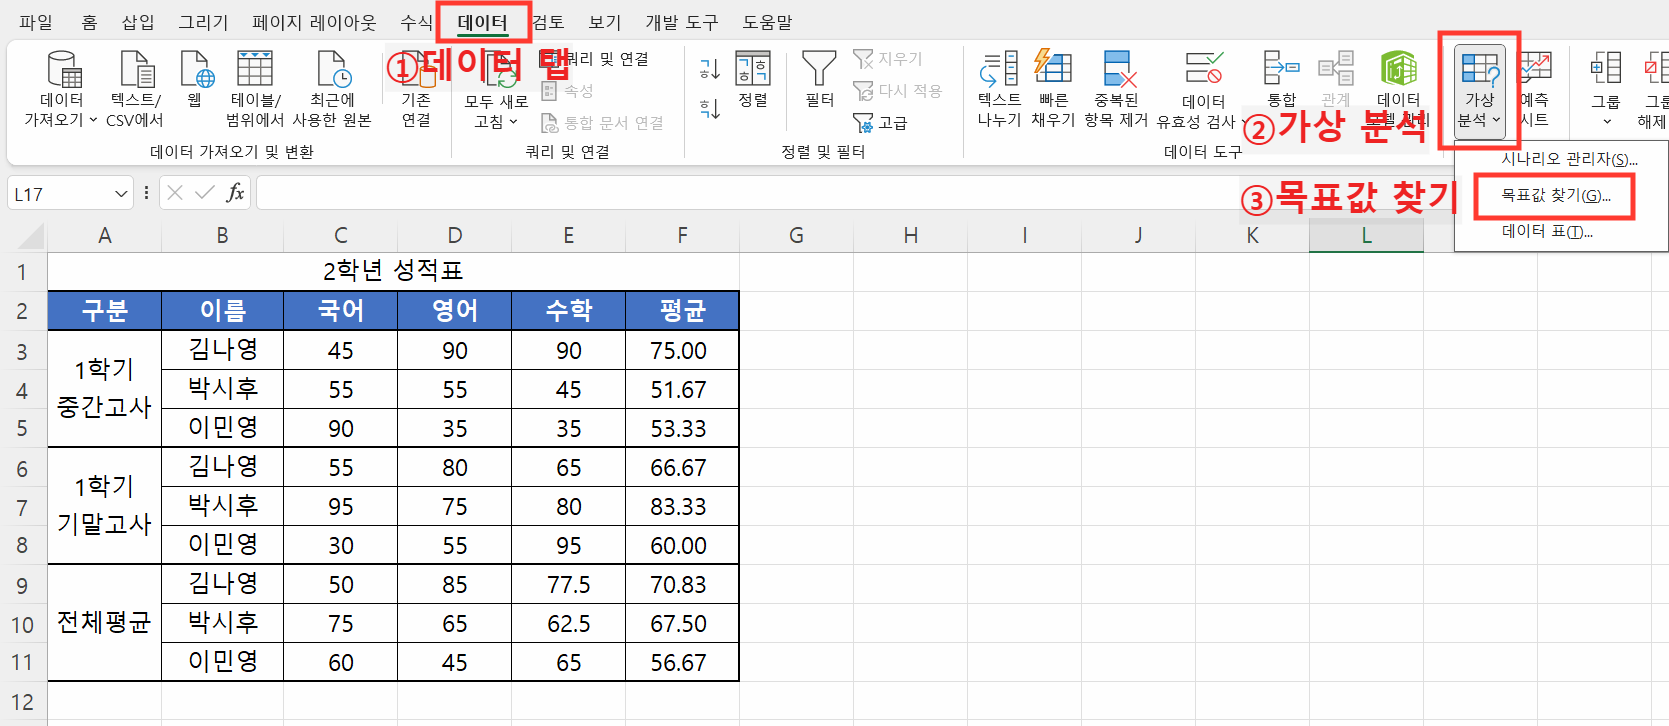The height and width of the screenshot is (726, 1669).
Task: Click the fx insert function icon
Action: tap(235, 193)
